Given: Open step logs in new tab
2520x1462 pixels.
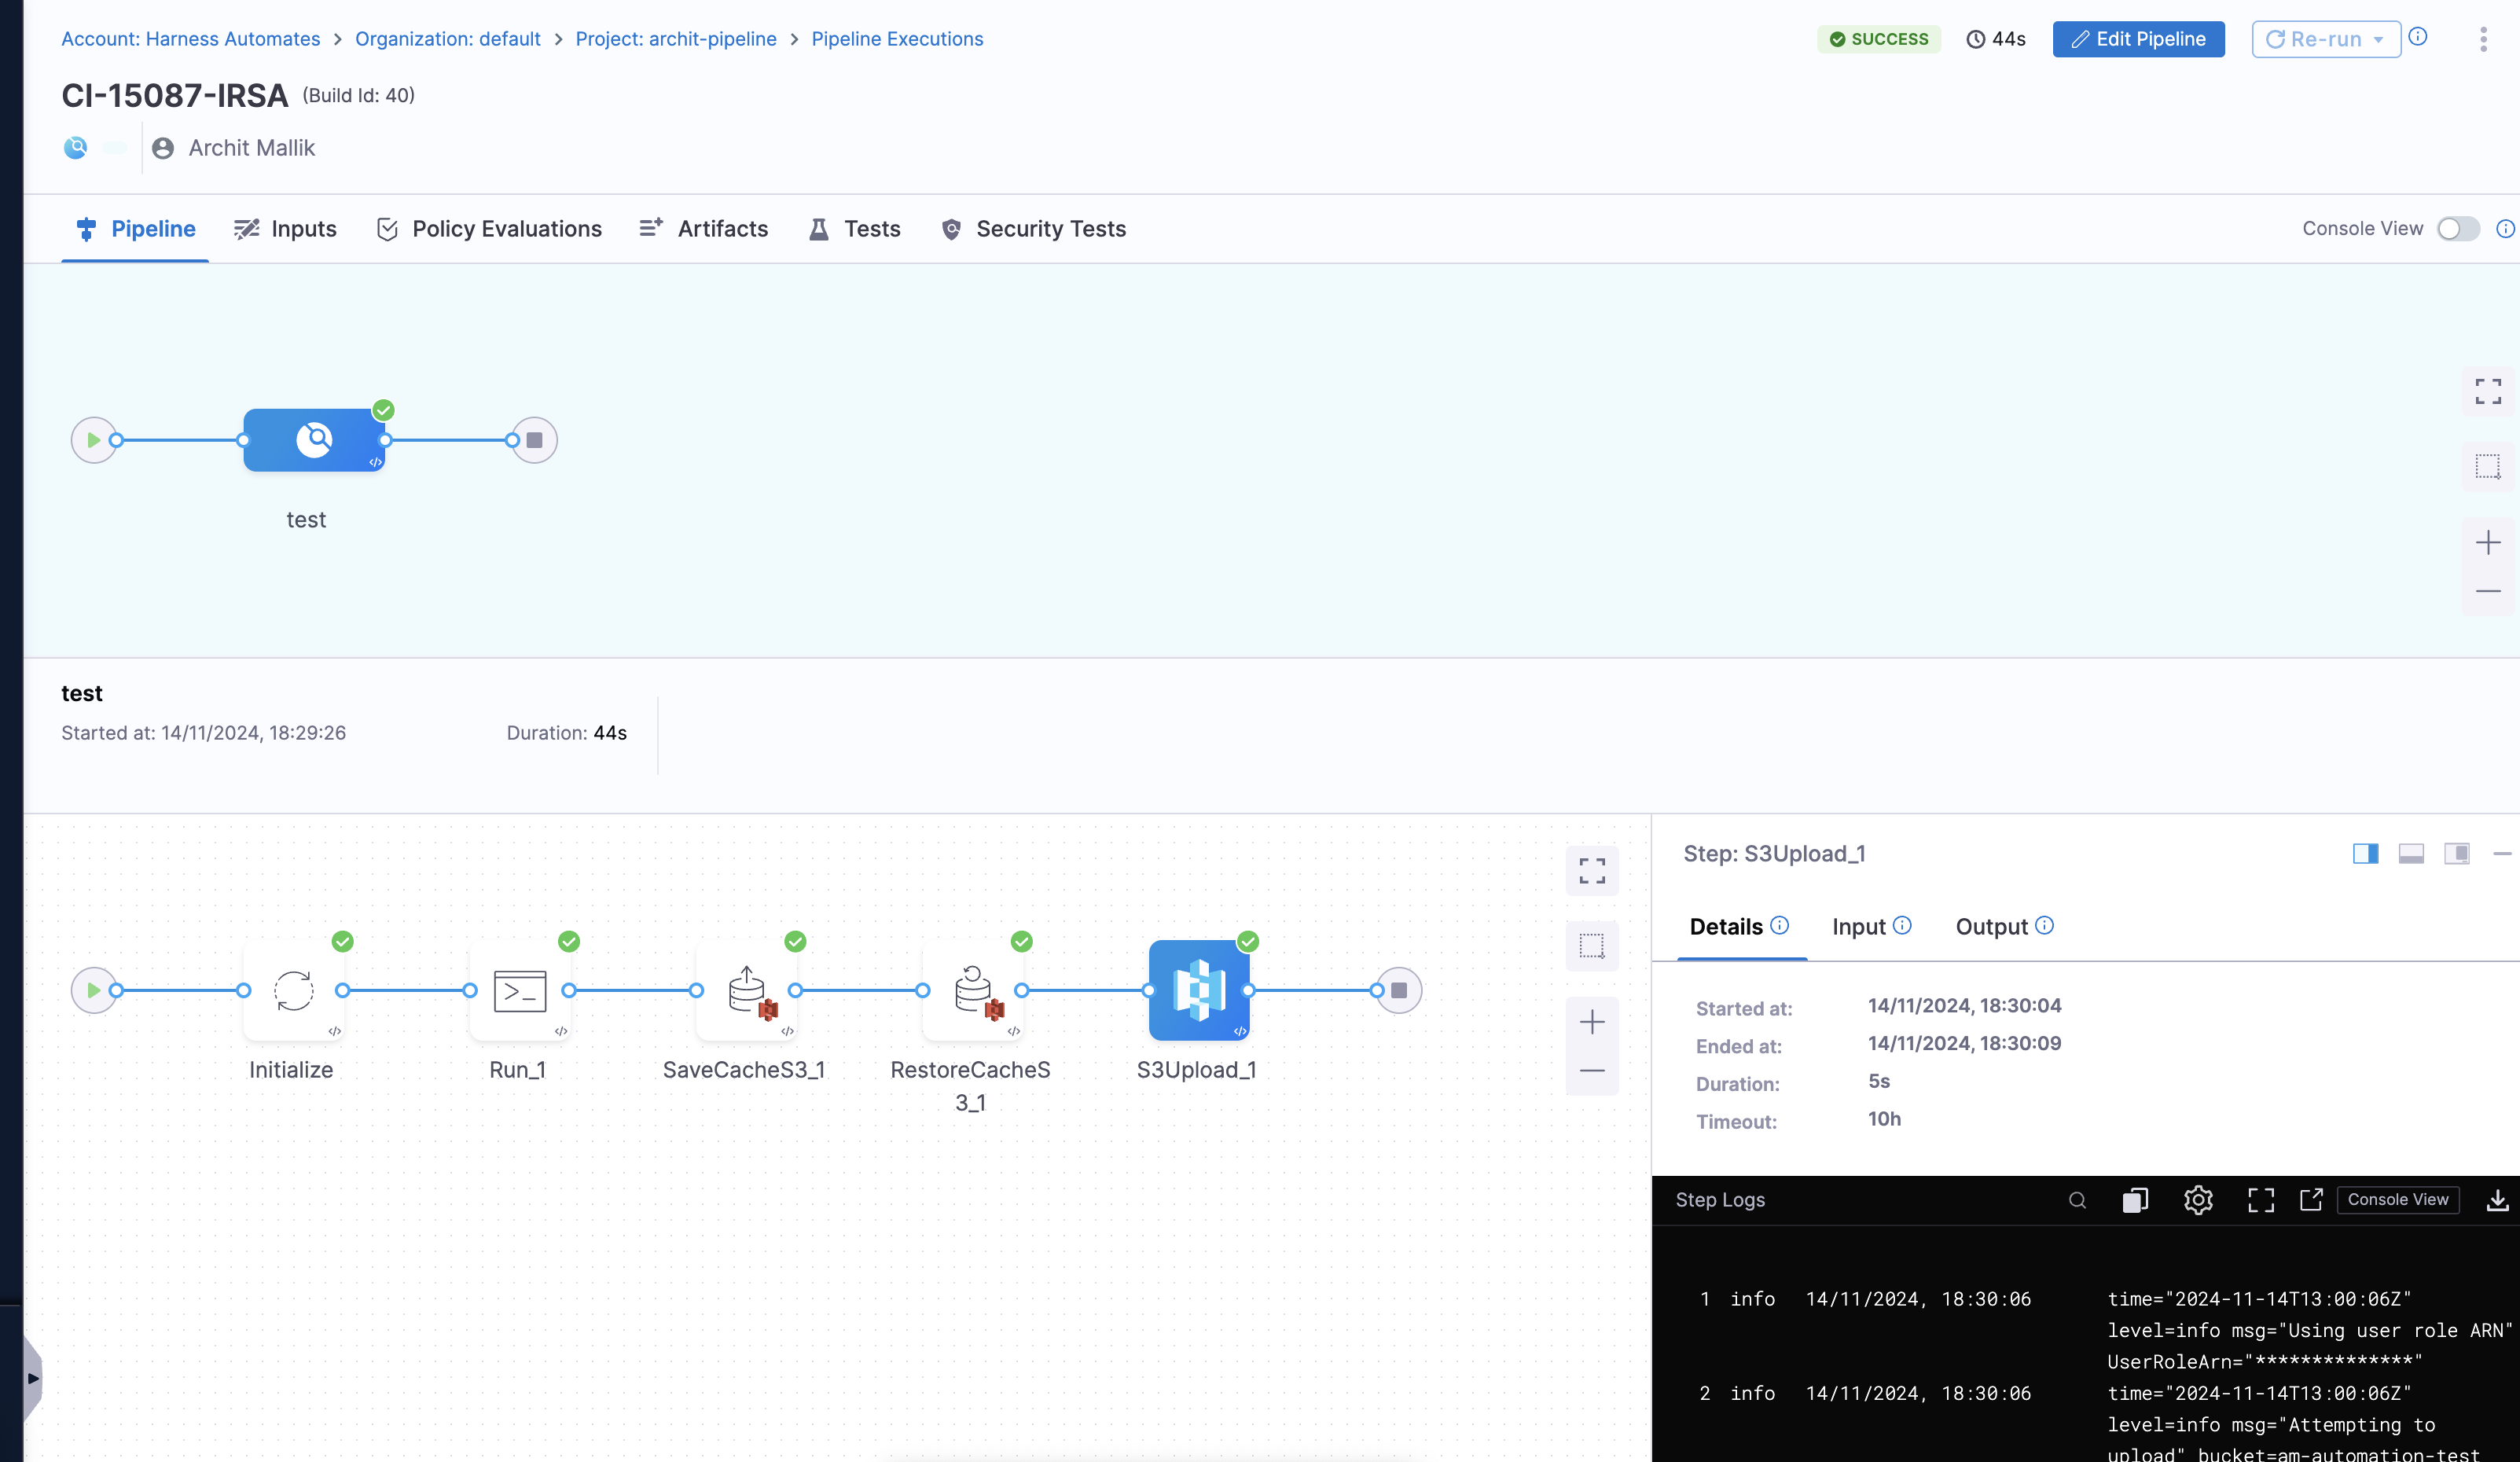Looking at the screenshot, I should pos(2310,1199).
